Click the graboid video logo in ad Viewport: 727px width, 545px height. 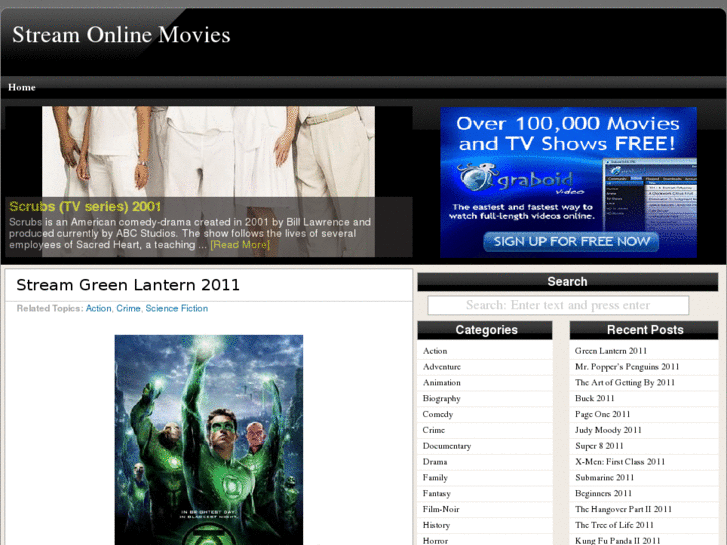[x=521, y=179]
